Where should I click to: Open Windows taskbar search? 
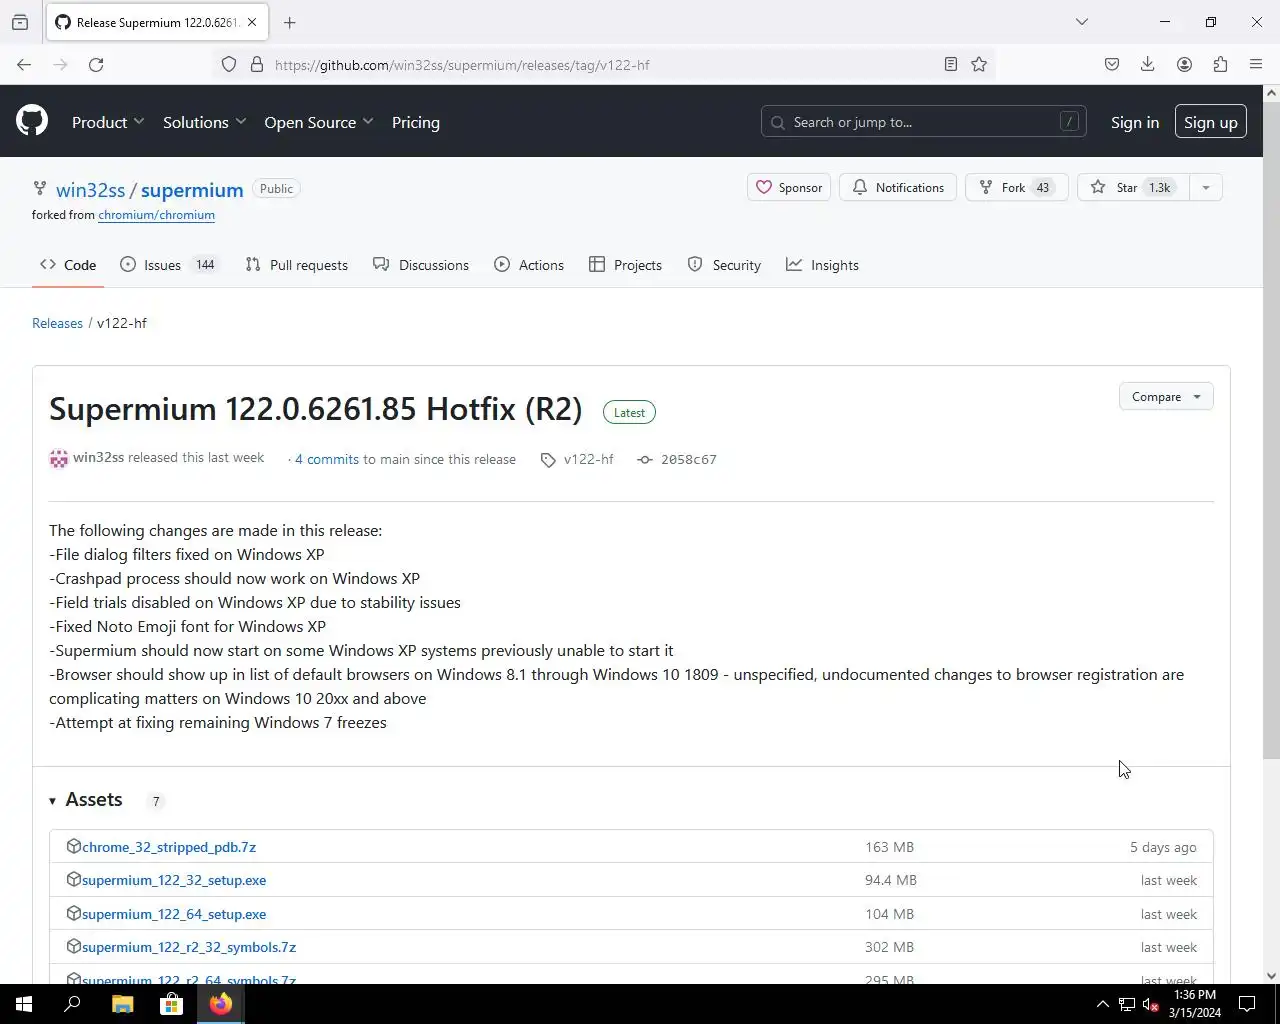tap(72, 1004)
